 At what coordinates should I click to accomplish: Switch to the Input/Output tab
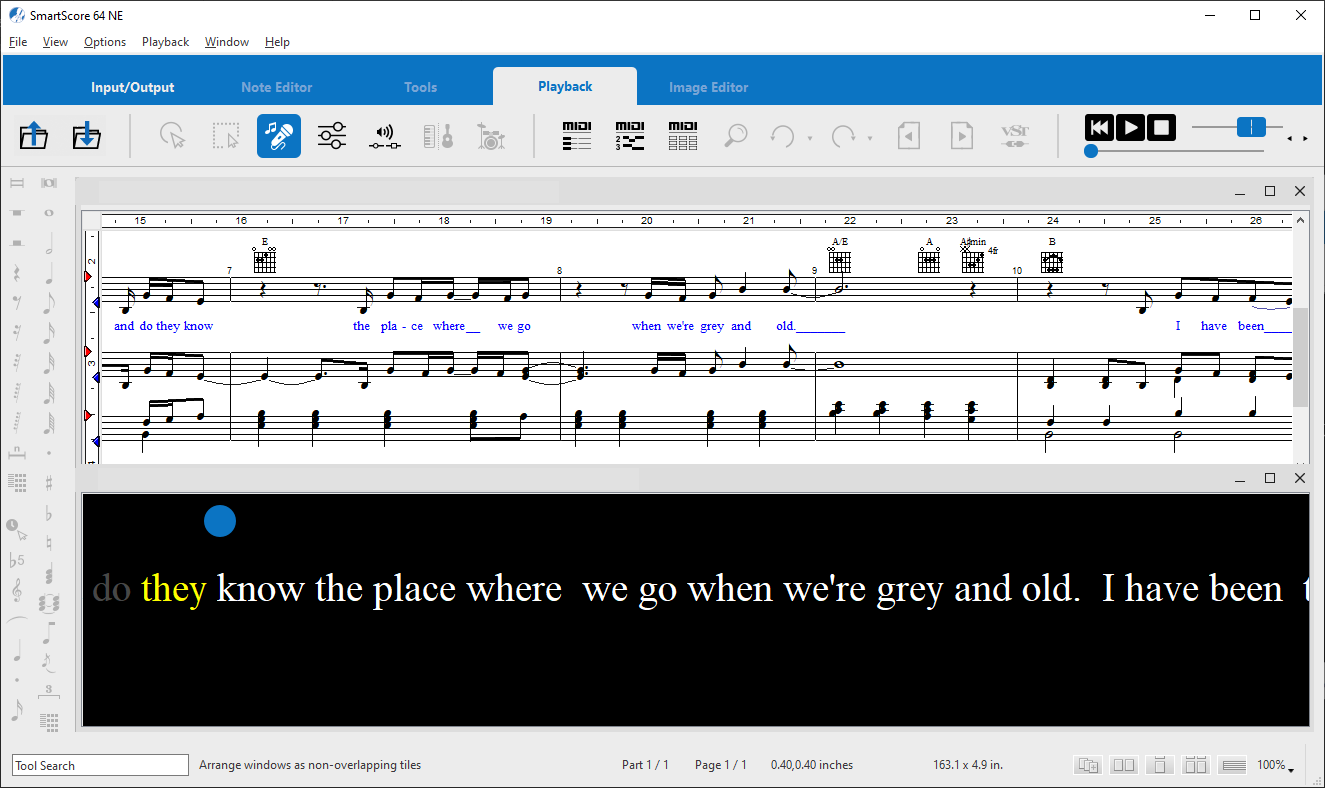pos(133,87)
